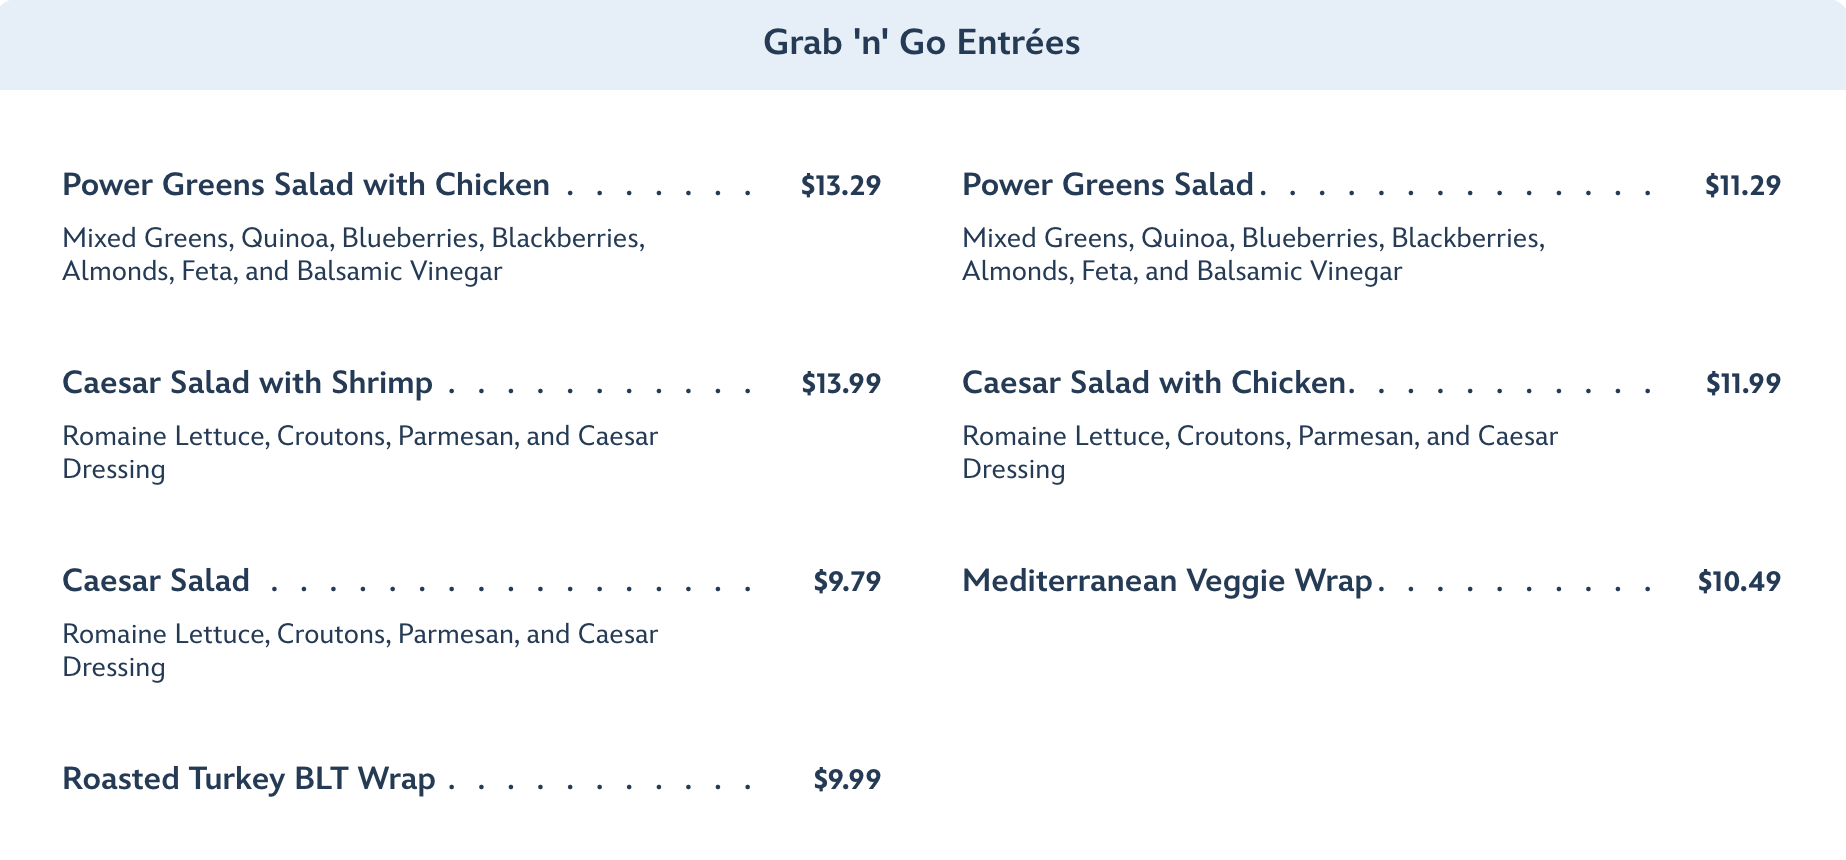
Task: Click the $13.29 price
Action: click(x=840, y=186)
